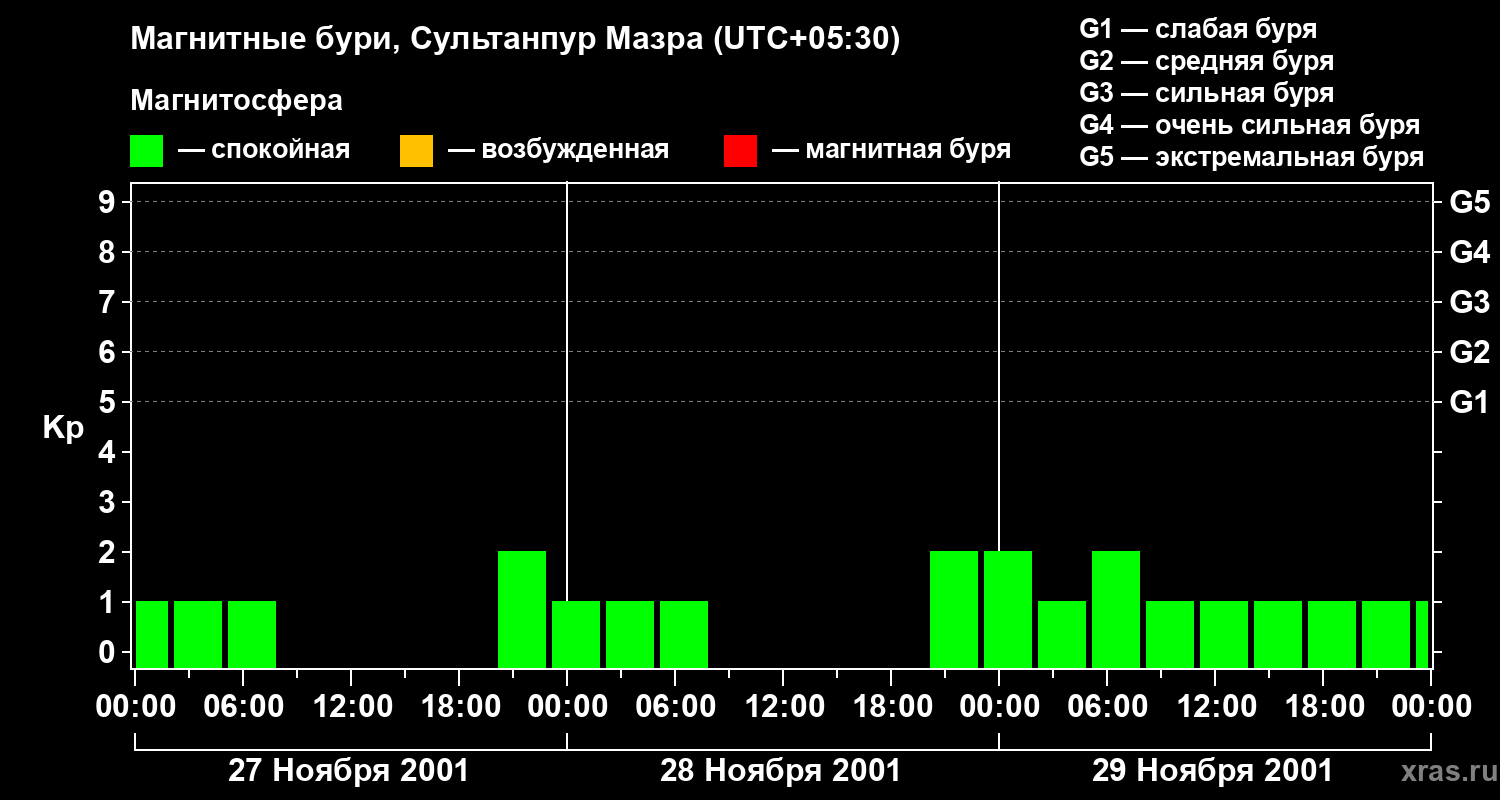Image resolution: width=1500 pixels, height=800 pixels.
Task: Click the only Kp 2 bar on 27 Ноября
Action: (522, 609)
